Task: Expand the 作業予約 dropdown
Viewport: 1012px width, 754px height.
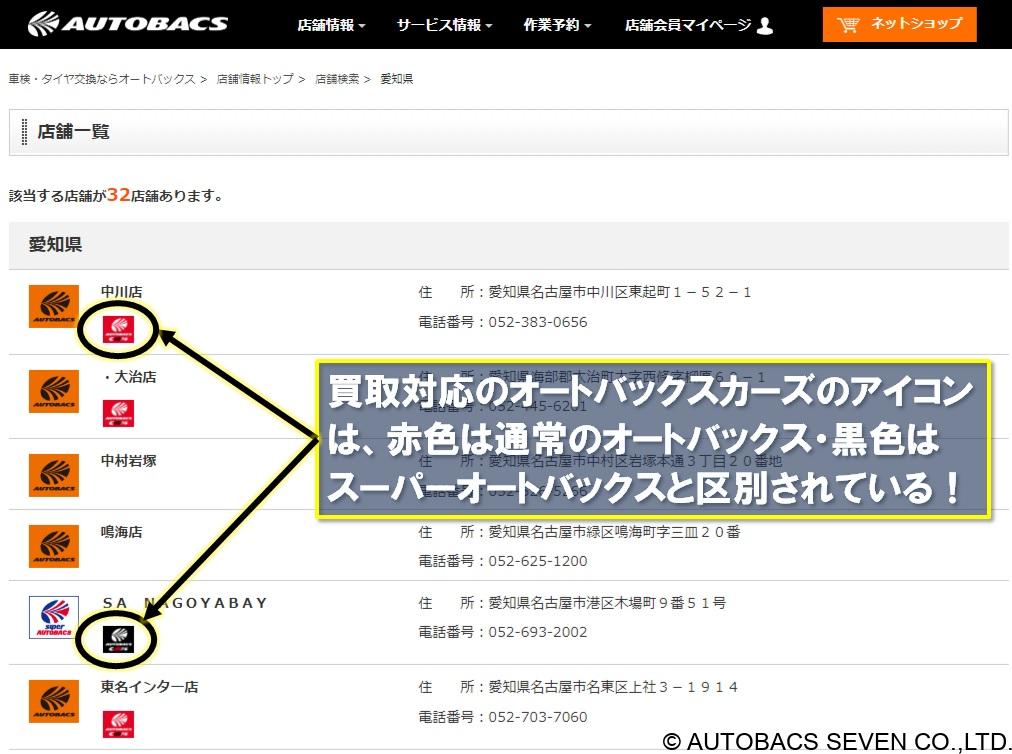Action: 554,25
